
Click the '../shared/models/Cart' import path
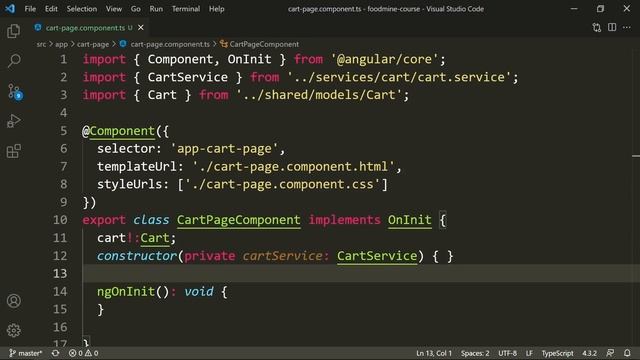click(319, 95)
